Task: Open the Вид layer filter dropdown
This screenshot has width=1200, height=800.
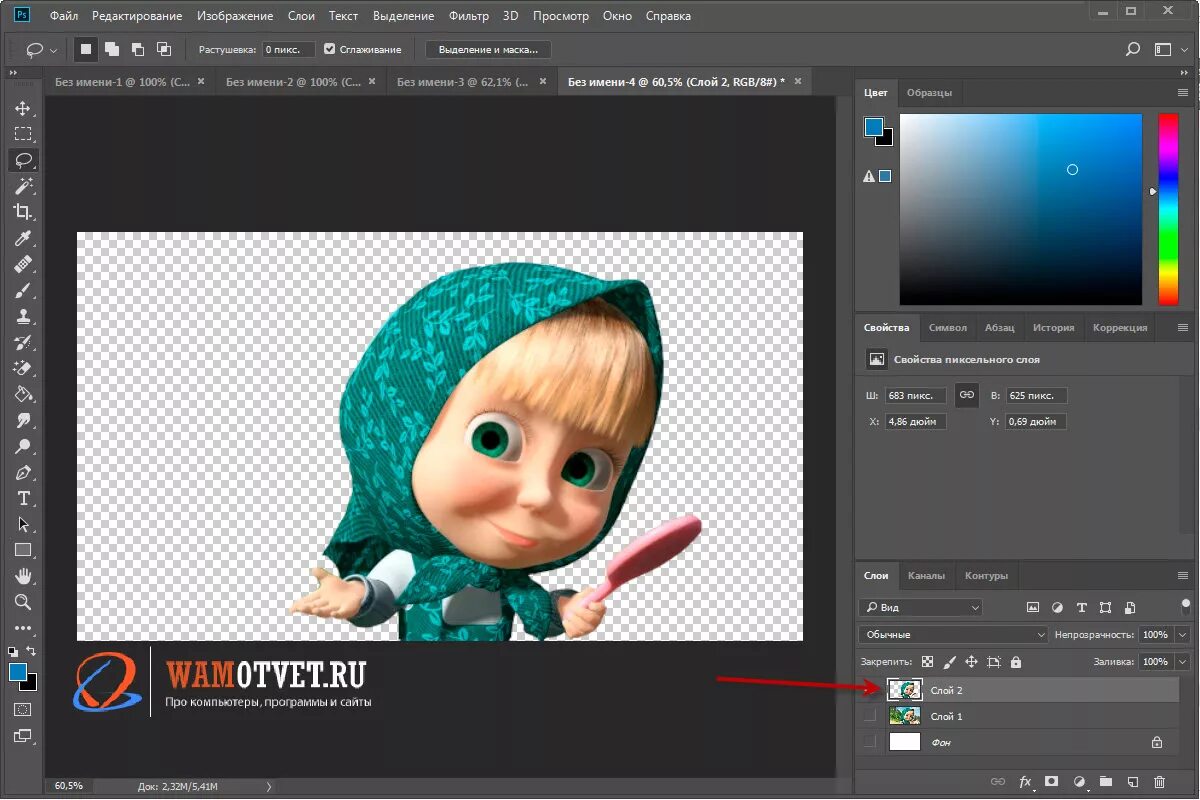Action: click(920, 607)
